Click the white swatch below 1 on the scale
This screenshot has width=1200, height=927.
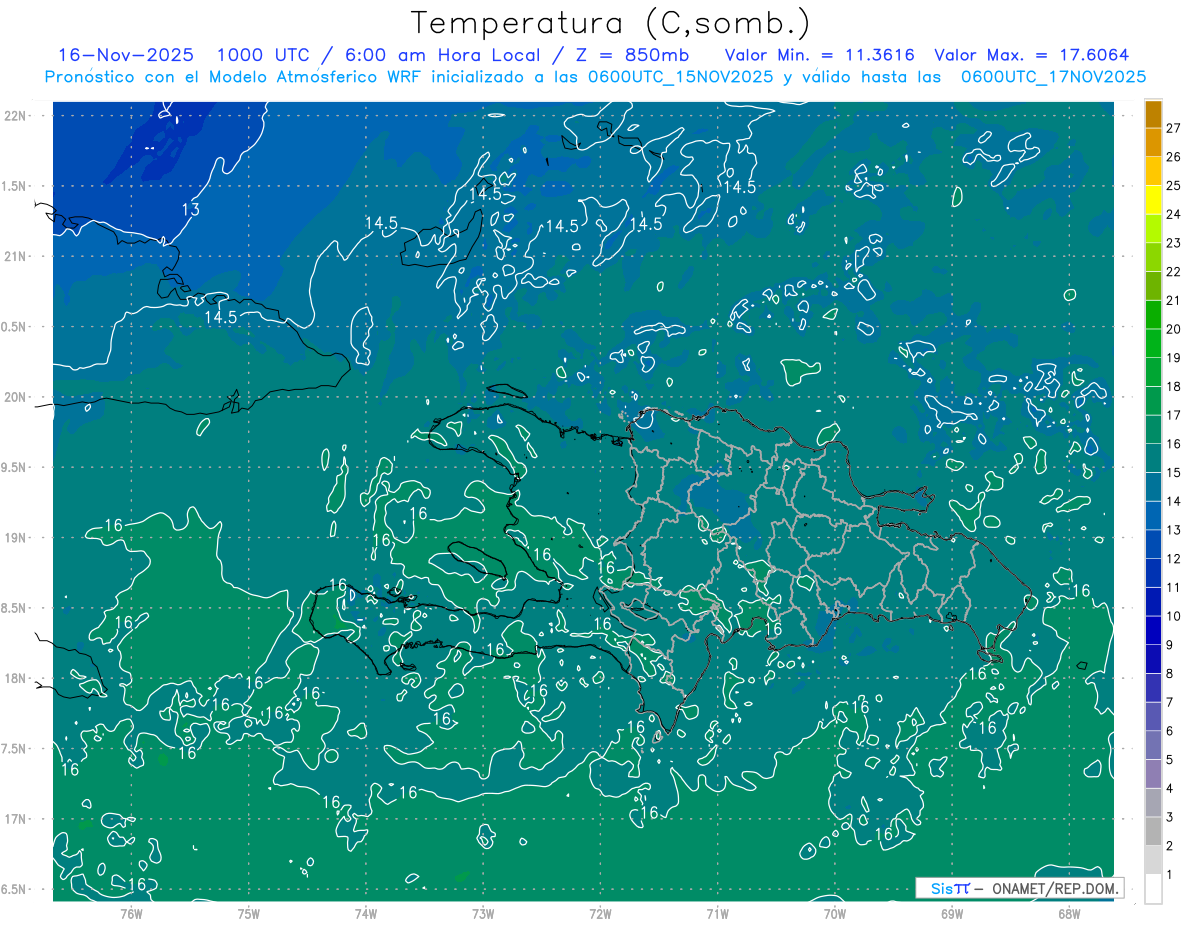click(x=1153, y=889)
